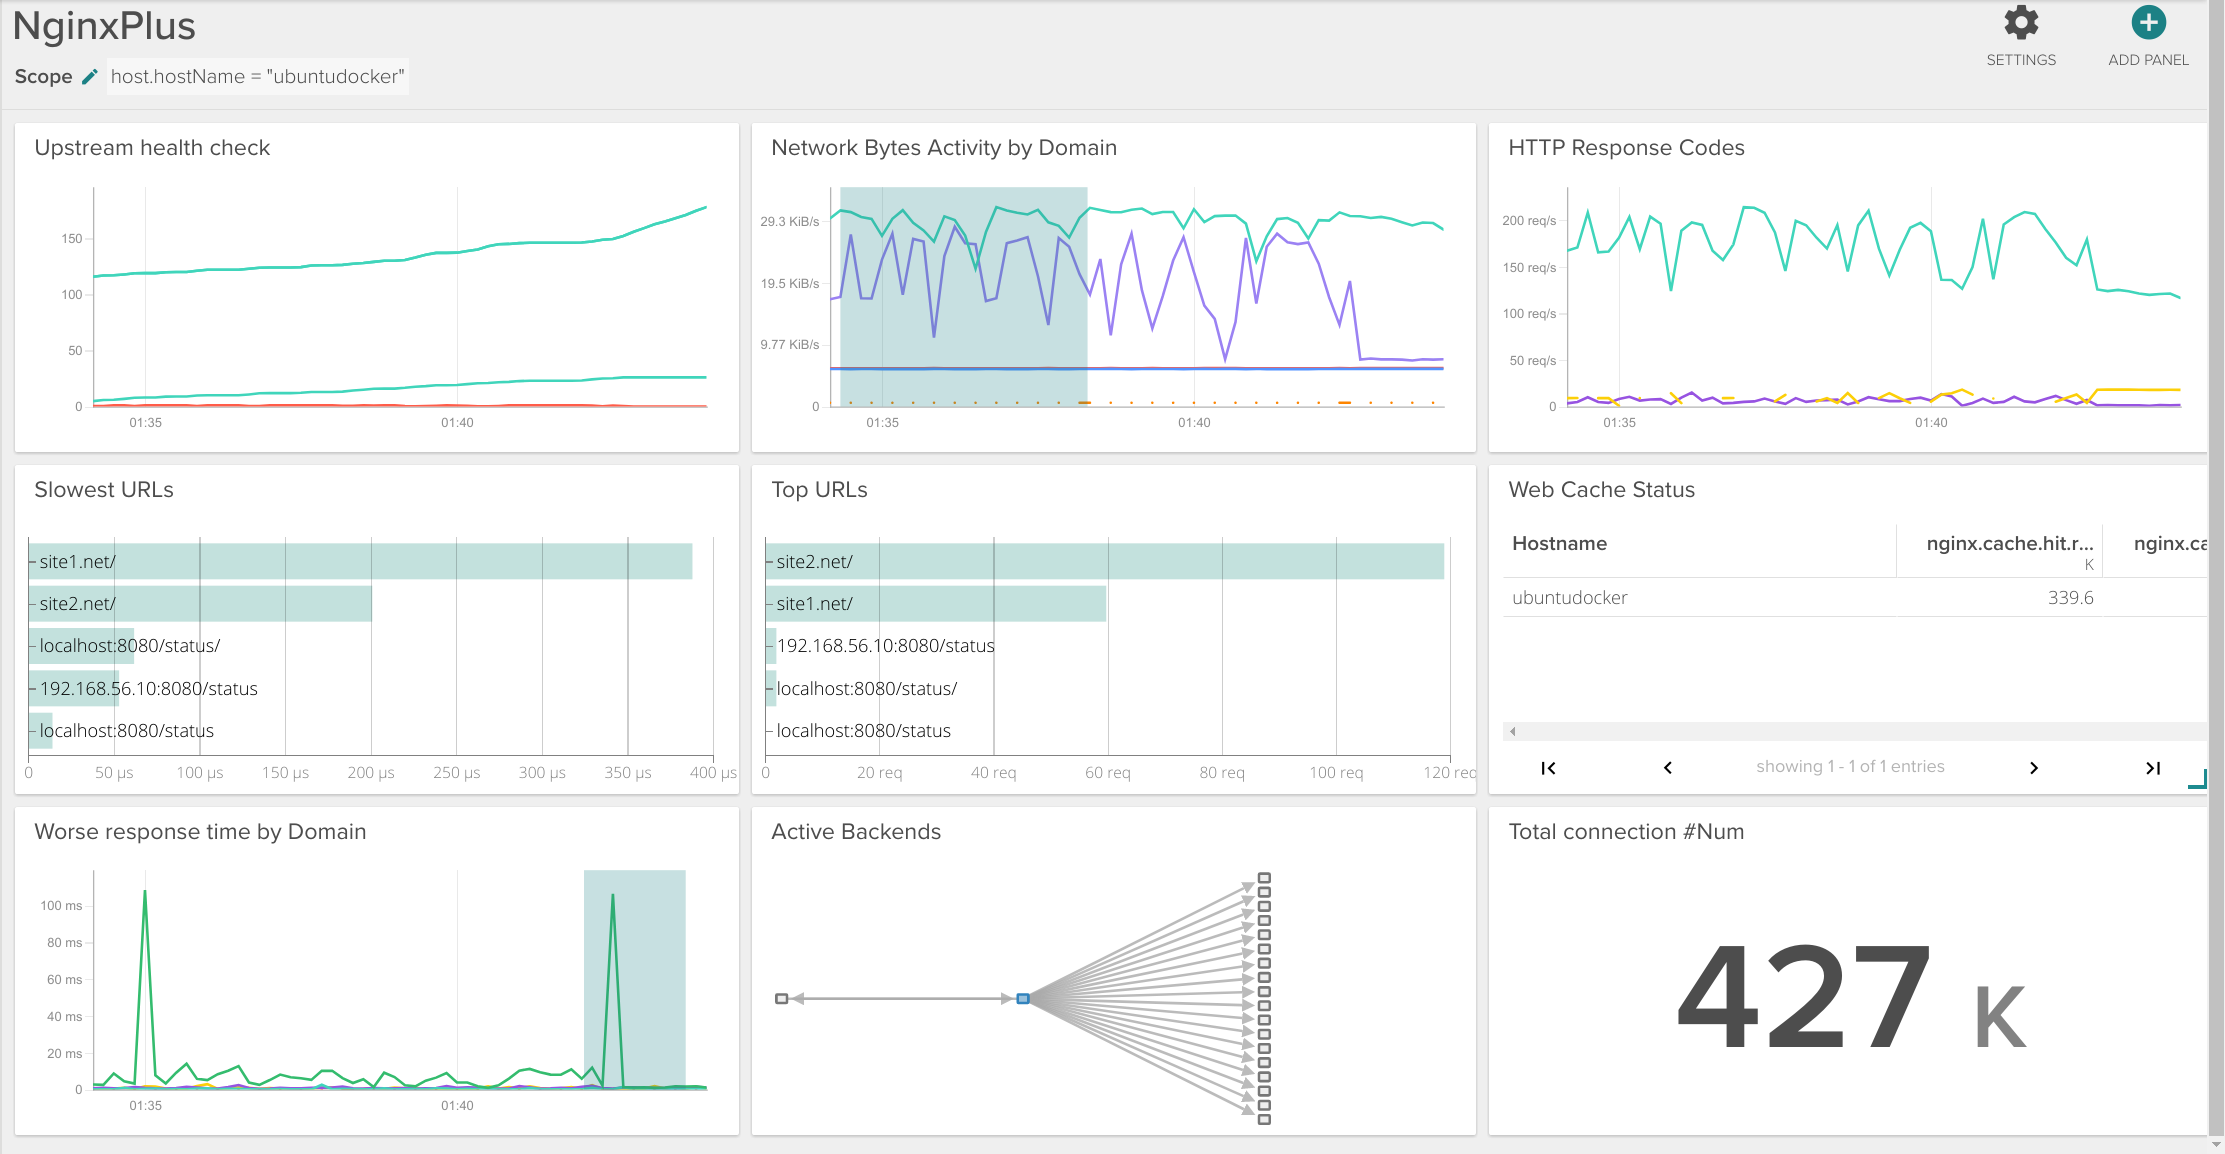Screen dimensions: 2225x1154
Task: Click the partly hidden nginx.ca column header
Action: pos(2169,544)
